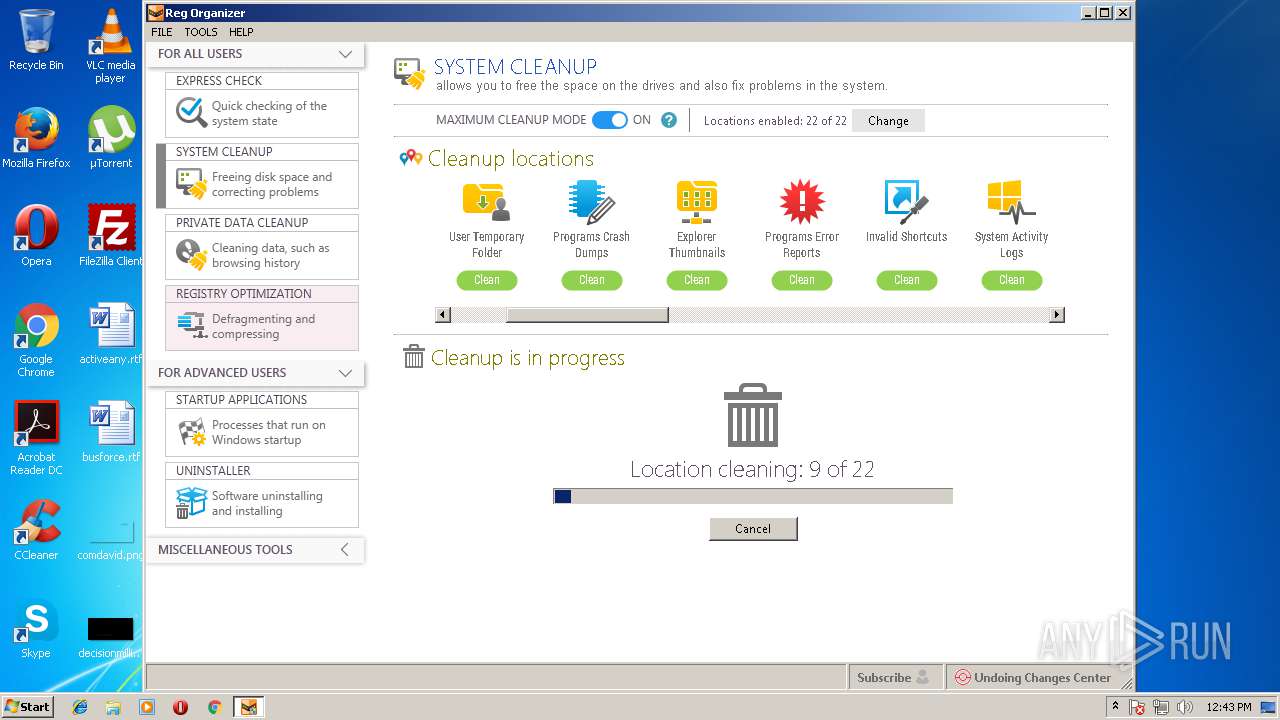Open the TOOLS menu
Screen dimensions: 1280x720
201,32
